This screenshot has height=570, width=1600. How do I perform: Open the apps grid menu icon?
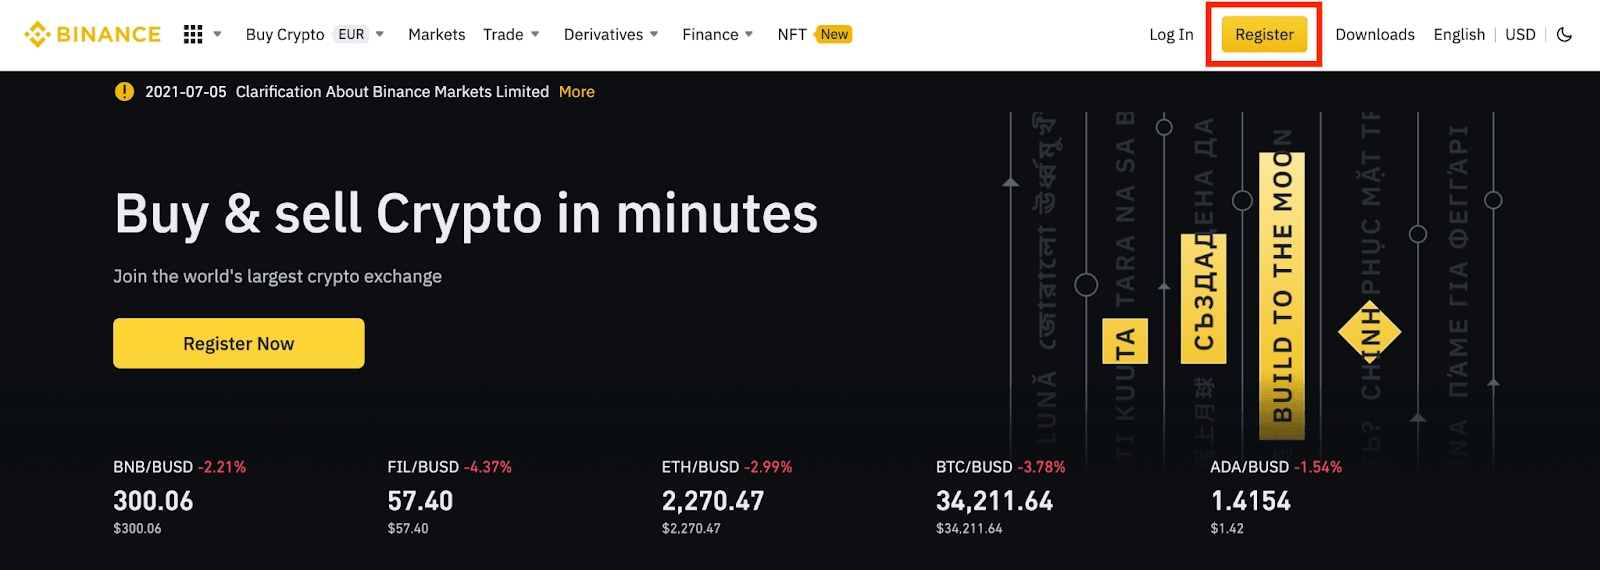click(193, 34)
